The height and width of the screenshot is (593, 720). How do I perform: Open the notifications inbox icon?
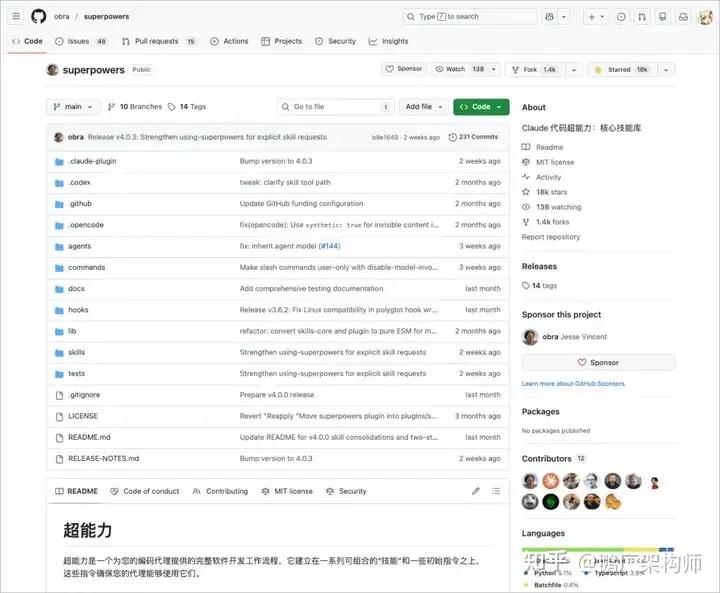683,17
